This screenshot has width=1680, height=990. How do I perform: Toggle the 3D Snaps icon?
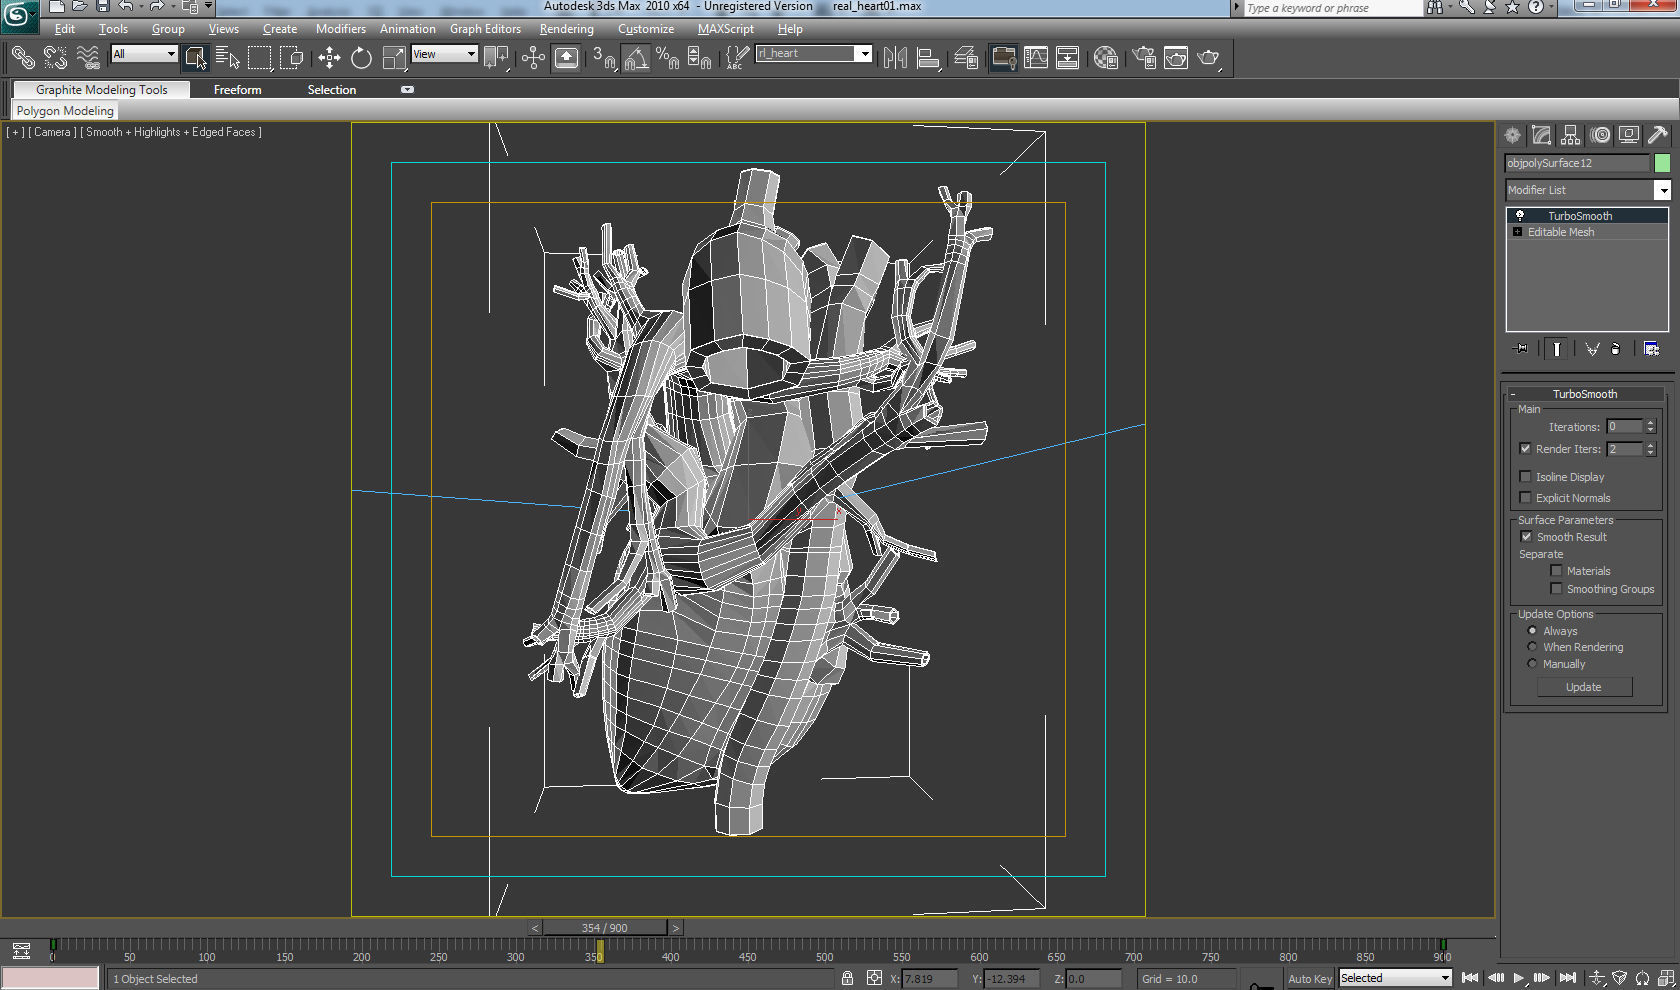pos(604,58)
